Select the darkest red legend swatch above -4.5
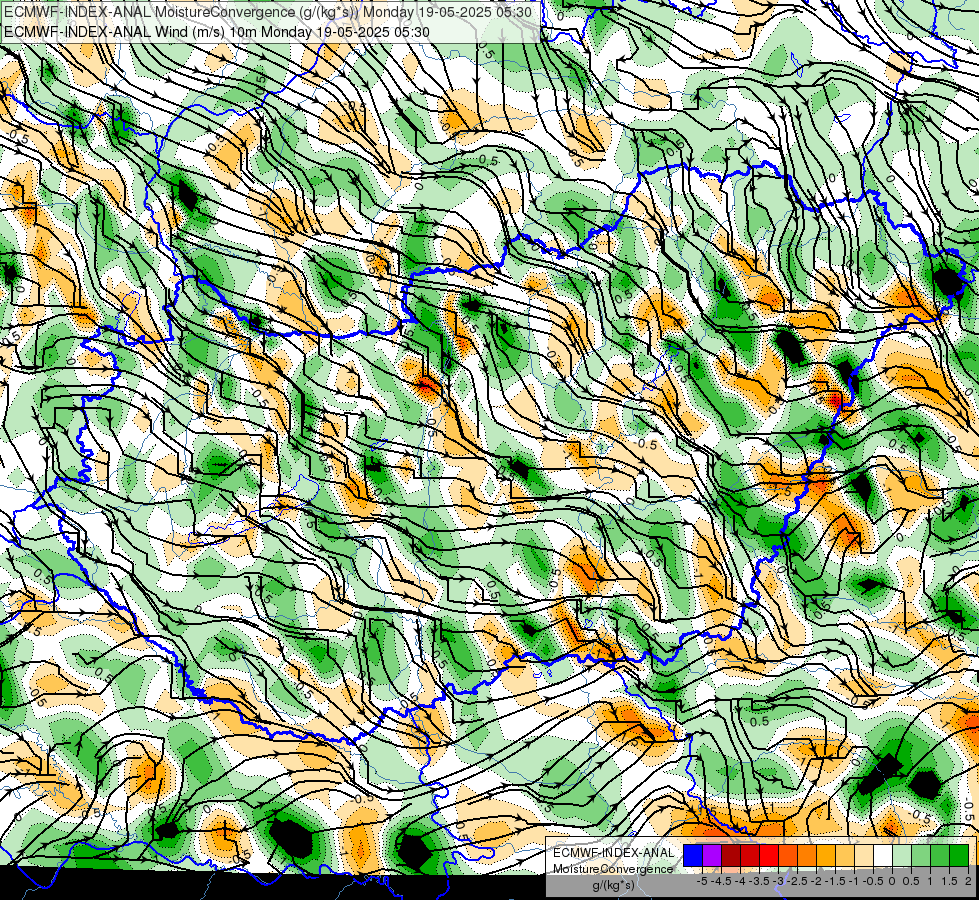Screen dimensions: 979x900 coord(731,855)
